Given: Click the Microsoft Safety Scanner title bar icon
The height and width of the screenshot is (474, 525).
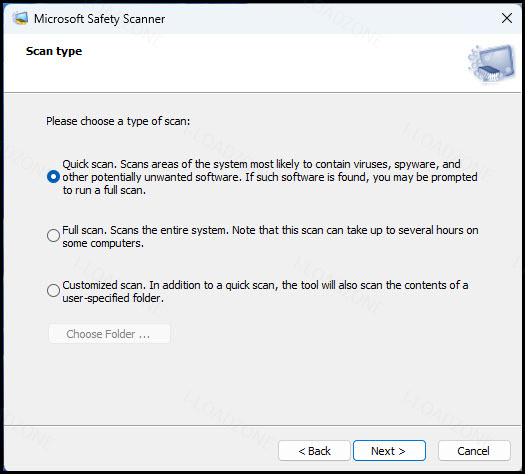Looking at the screenshot, I should [x=20, y=18].
